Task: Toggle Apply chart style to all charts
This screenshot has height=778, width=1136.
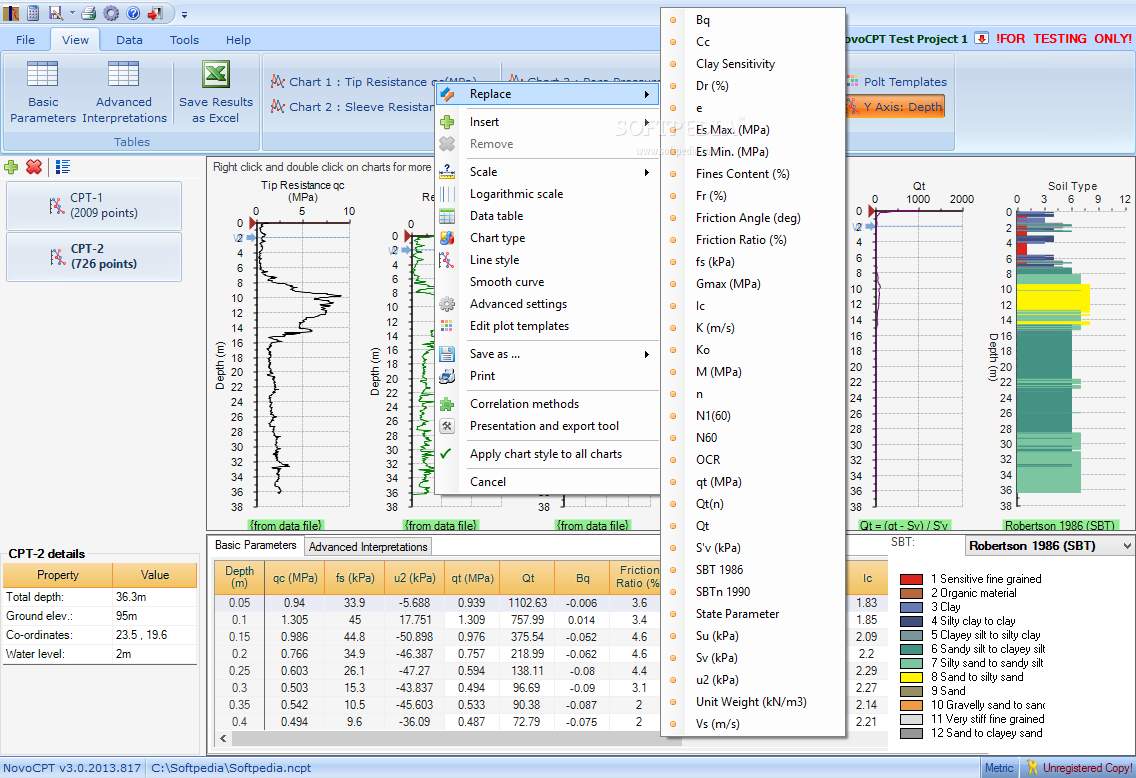Action: [547, 454]
